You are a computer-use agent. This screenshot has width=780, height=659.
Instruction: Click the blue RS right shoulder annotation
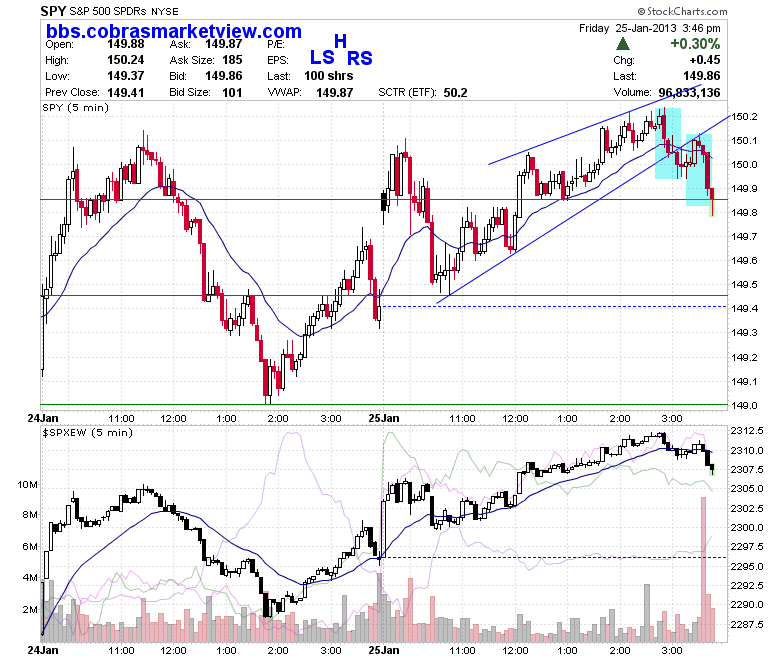pos(360,59)
